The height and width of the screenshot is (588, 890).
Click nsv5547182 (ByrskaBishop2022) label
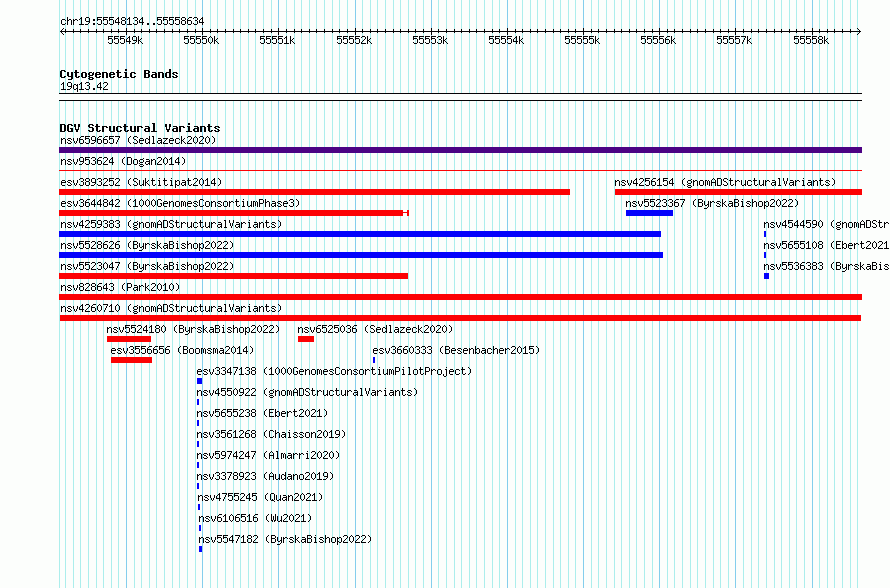[285, 539]
